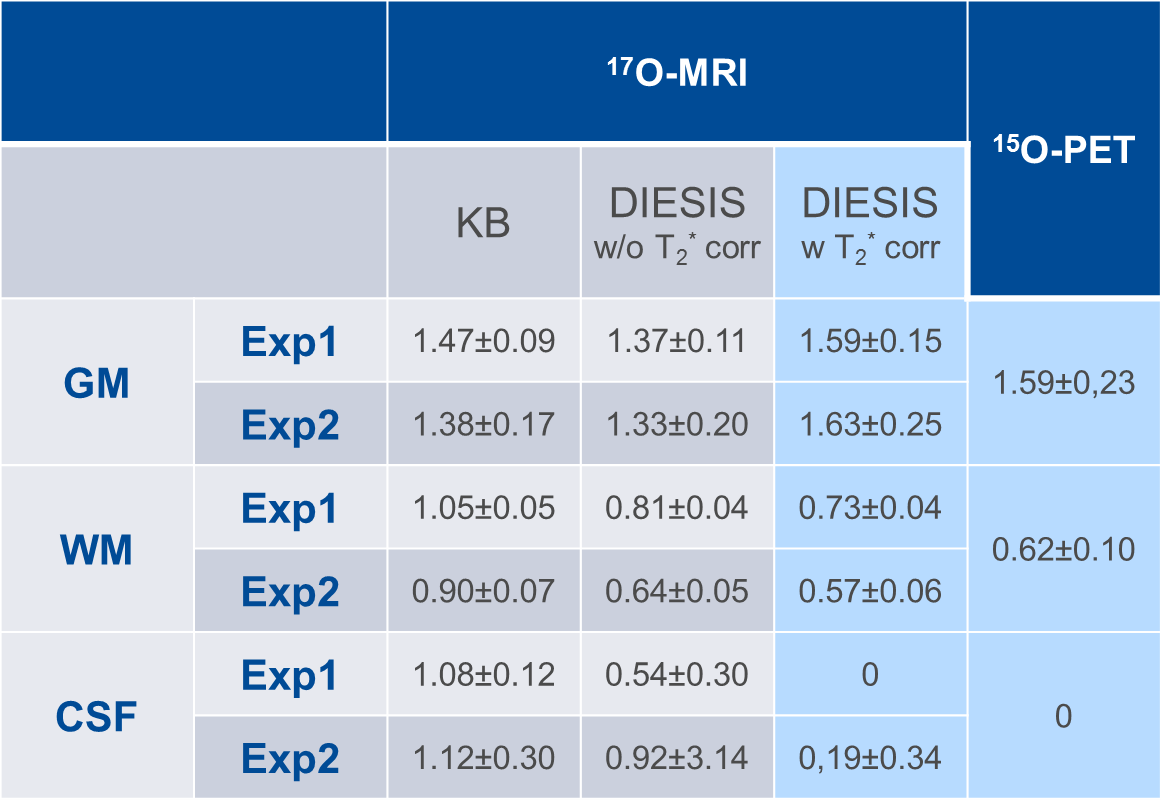
Task: Click the WM row label
Action: [97, 549]
